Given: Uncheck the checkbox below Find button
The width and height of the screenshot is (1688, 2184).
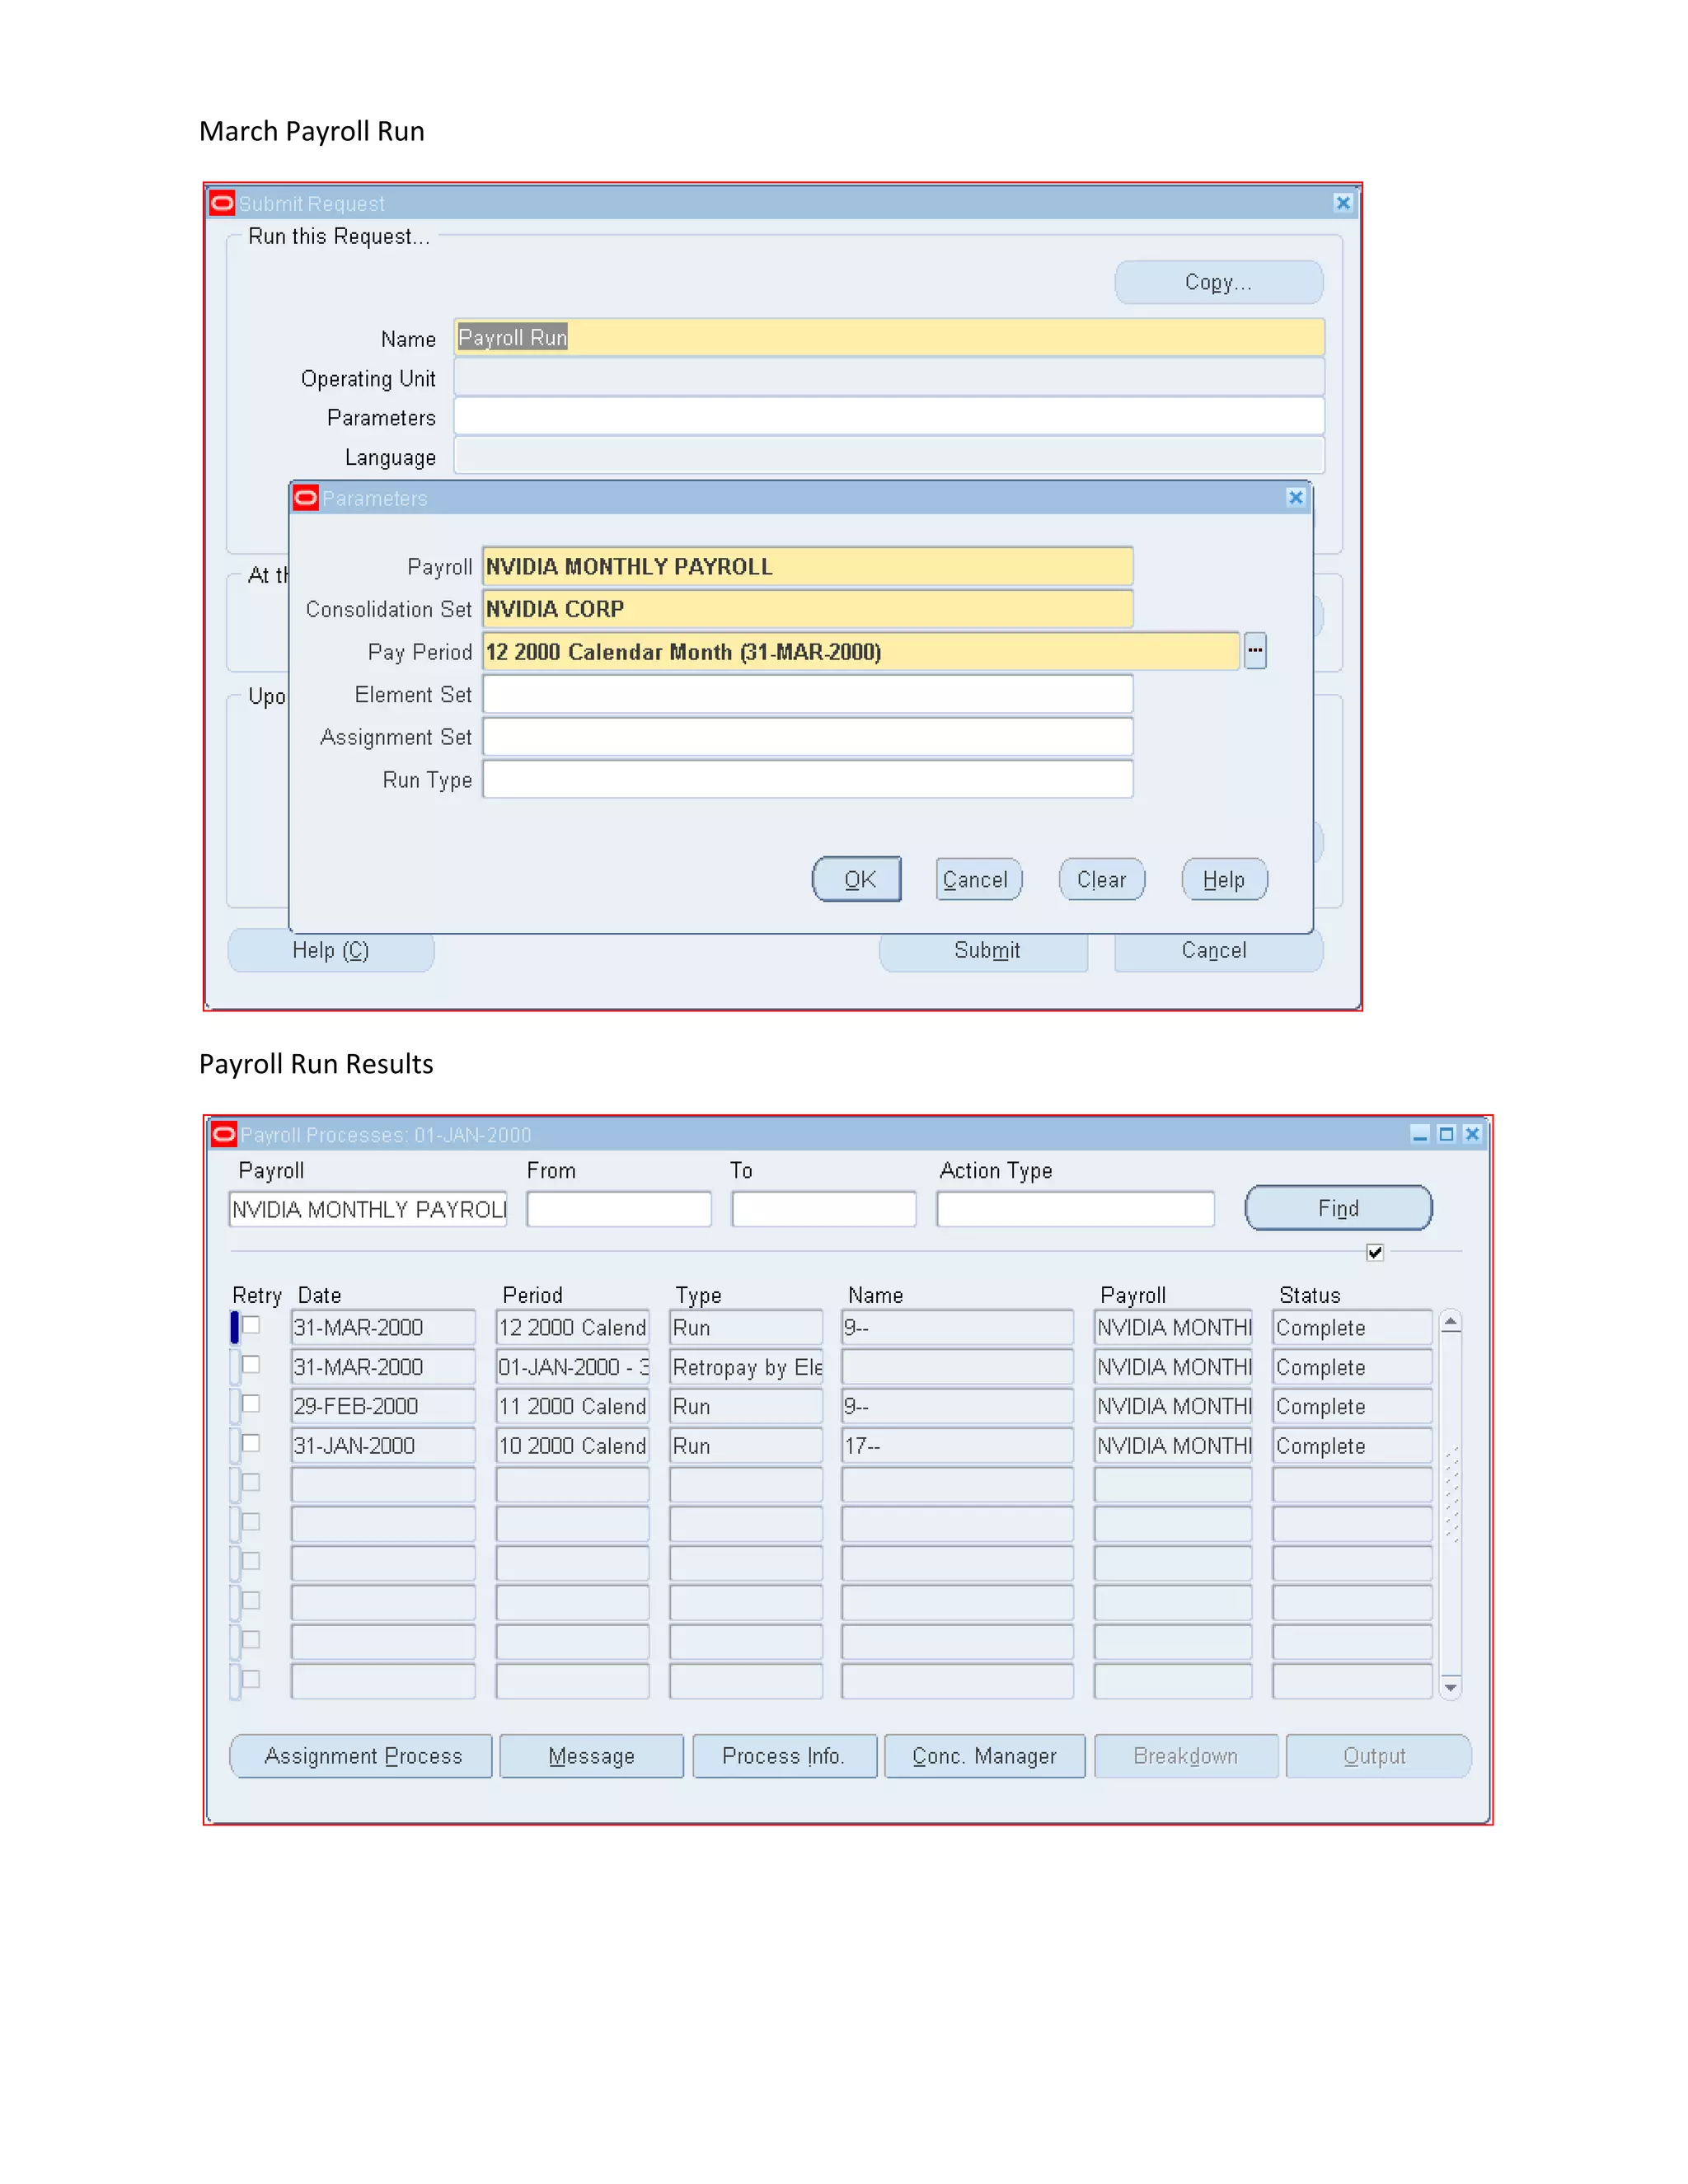Looking at the screenshot, I should [x=1375, y=1252].
